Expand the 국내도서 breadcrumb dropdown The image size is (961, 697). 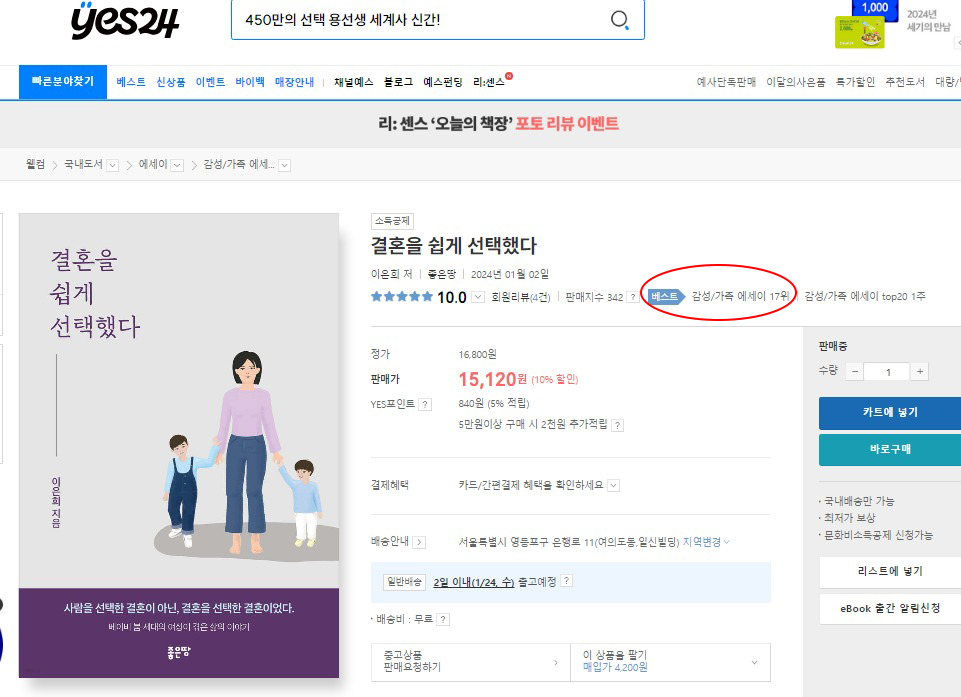(112, 166)
